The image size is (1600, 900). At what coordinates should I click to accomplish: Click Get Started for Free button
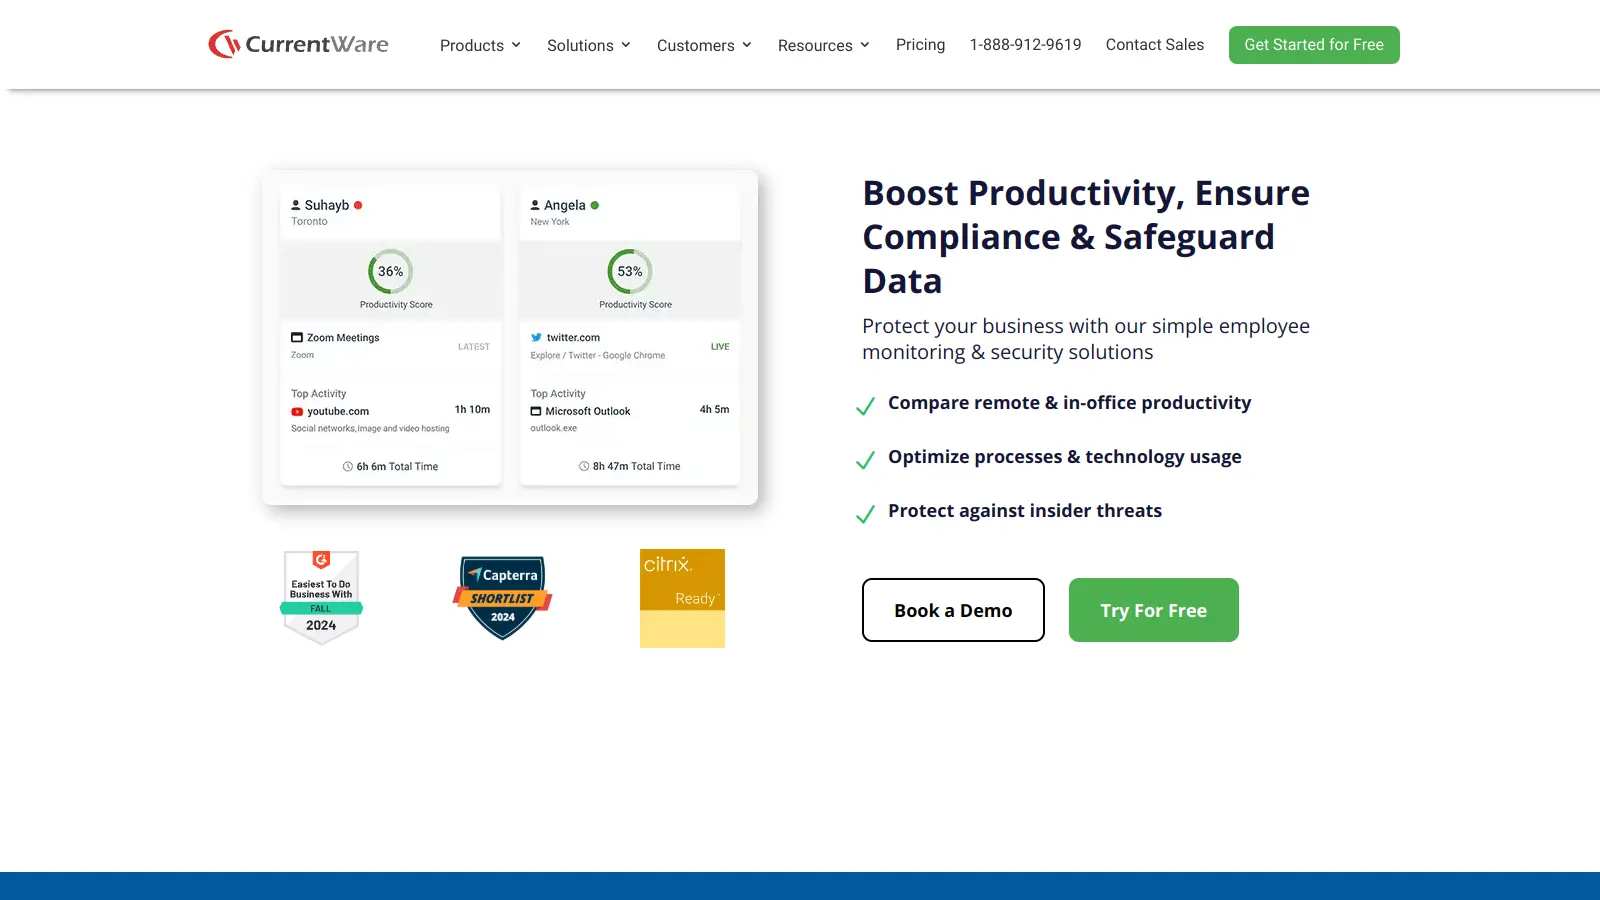click(x=1313, y=45)
